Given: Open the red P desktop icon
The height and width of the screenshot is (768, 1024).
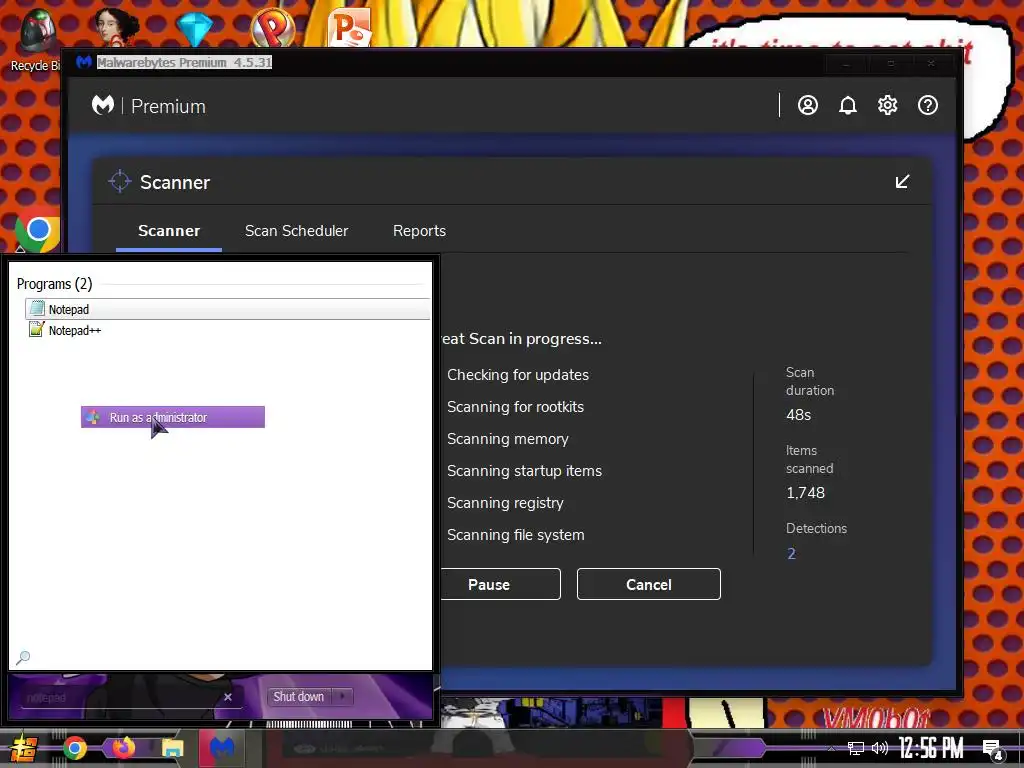Looking at the screenshot, I should pyautogui.click(x=273, y=27).
